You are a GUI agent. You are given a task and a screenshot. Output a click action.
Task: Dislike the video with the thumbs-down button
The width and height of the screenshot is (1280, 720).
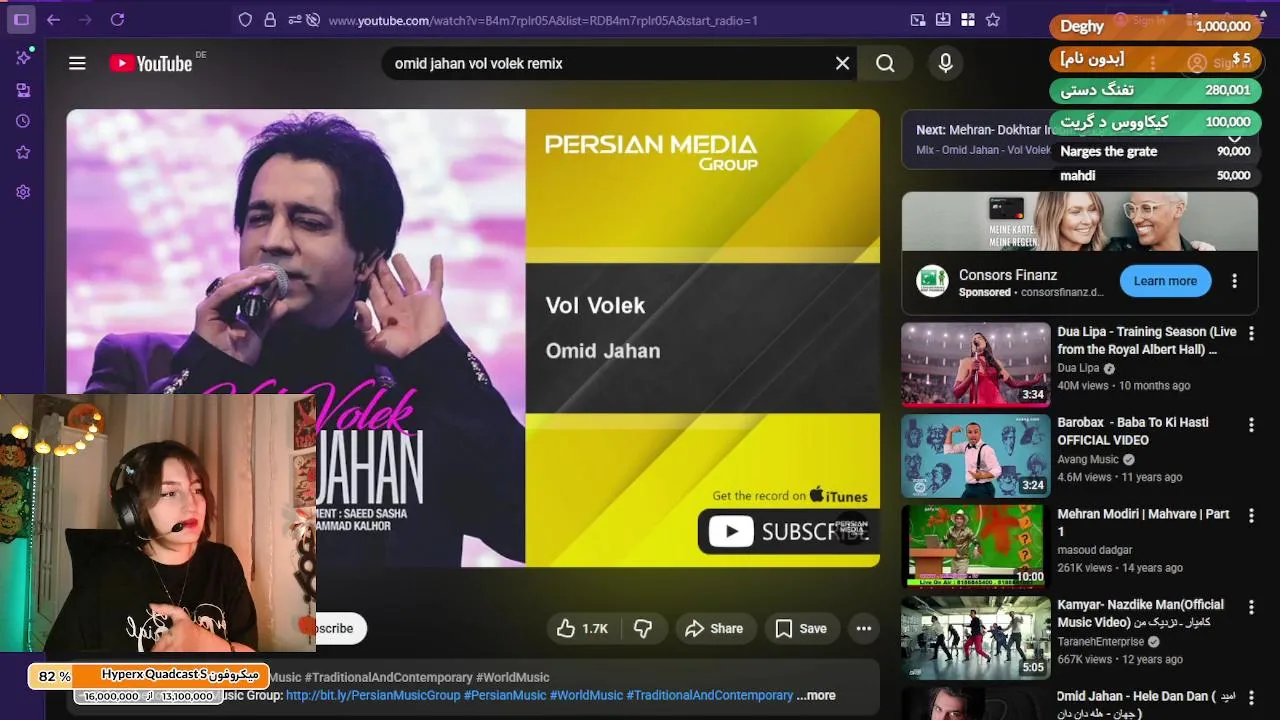coord(643,628)
